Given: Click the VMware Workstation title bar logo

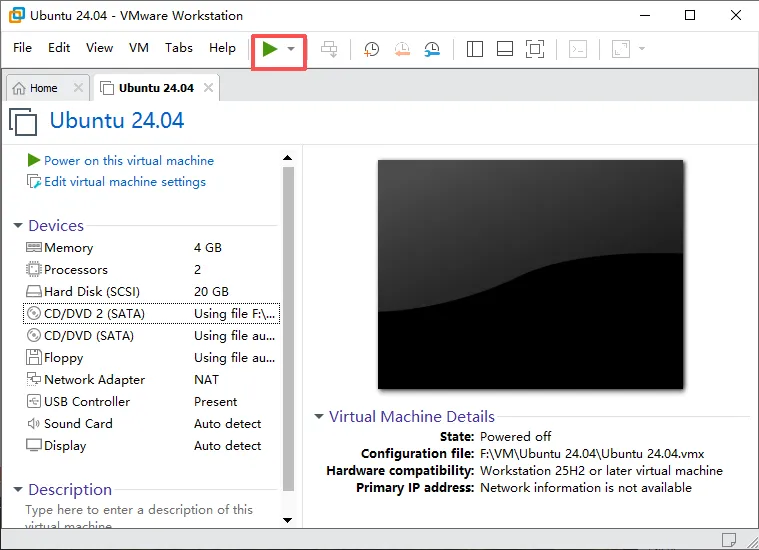Looking at the screenshot, I should click(x=16, y=15).
